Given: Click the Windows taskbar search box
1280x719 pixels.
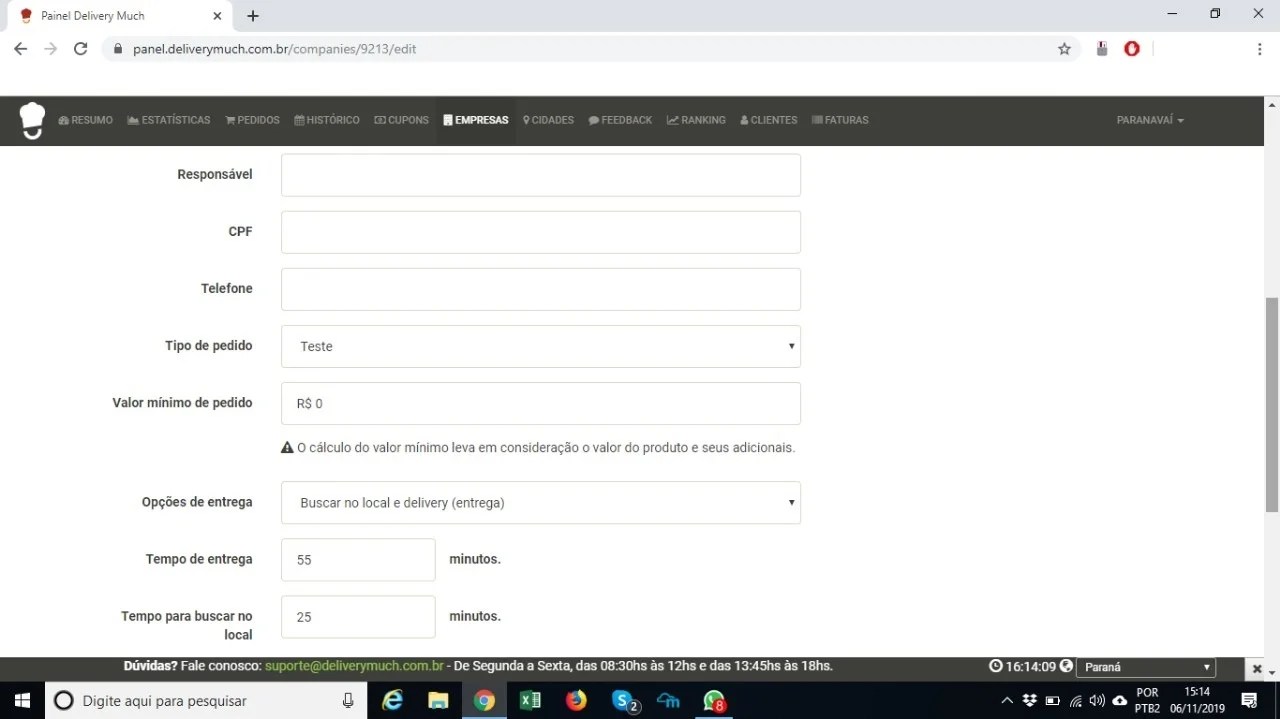Looking at the screenshot, I should [x=206, y=701].
